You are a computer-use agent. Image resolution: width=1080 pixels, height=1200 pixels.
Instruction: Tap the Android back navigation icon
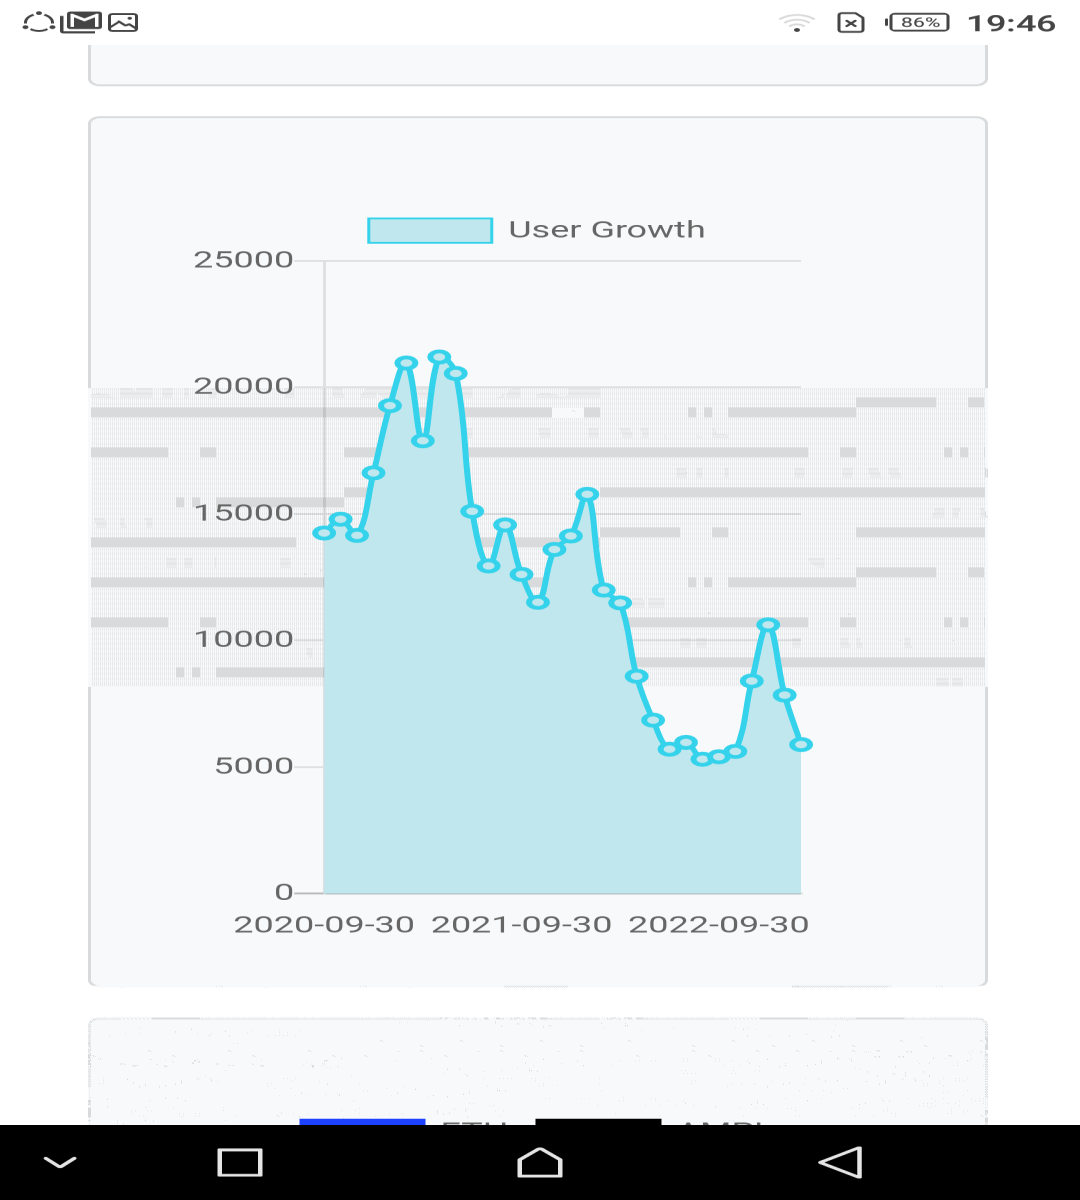click(x=840, y=1162)
